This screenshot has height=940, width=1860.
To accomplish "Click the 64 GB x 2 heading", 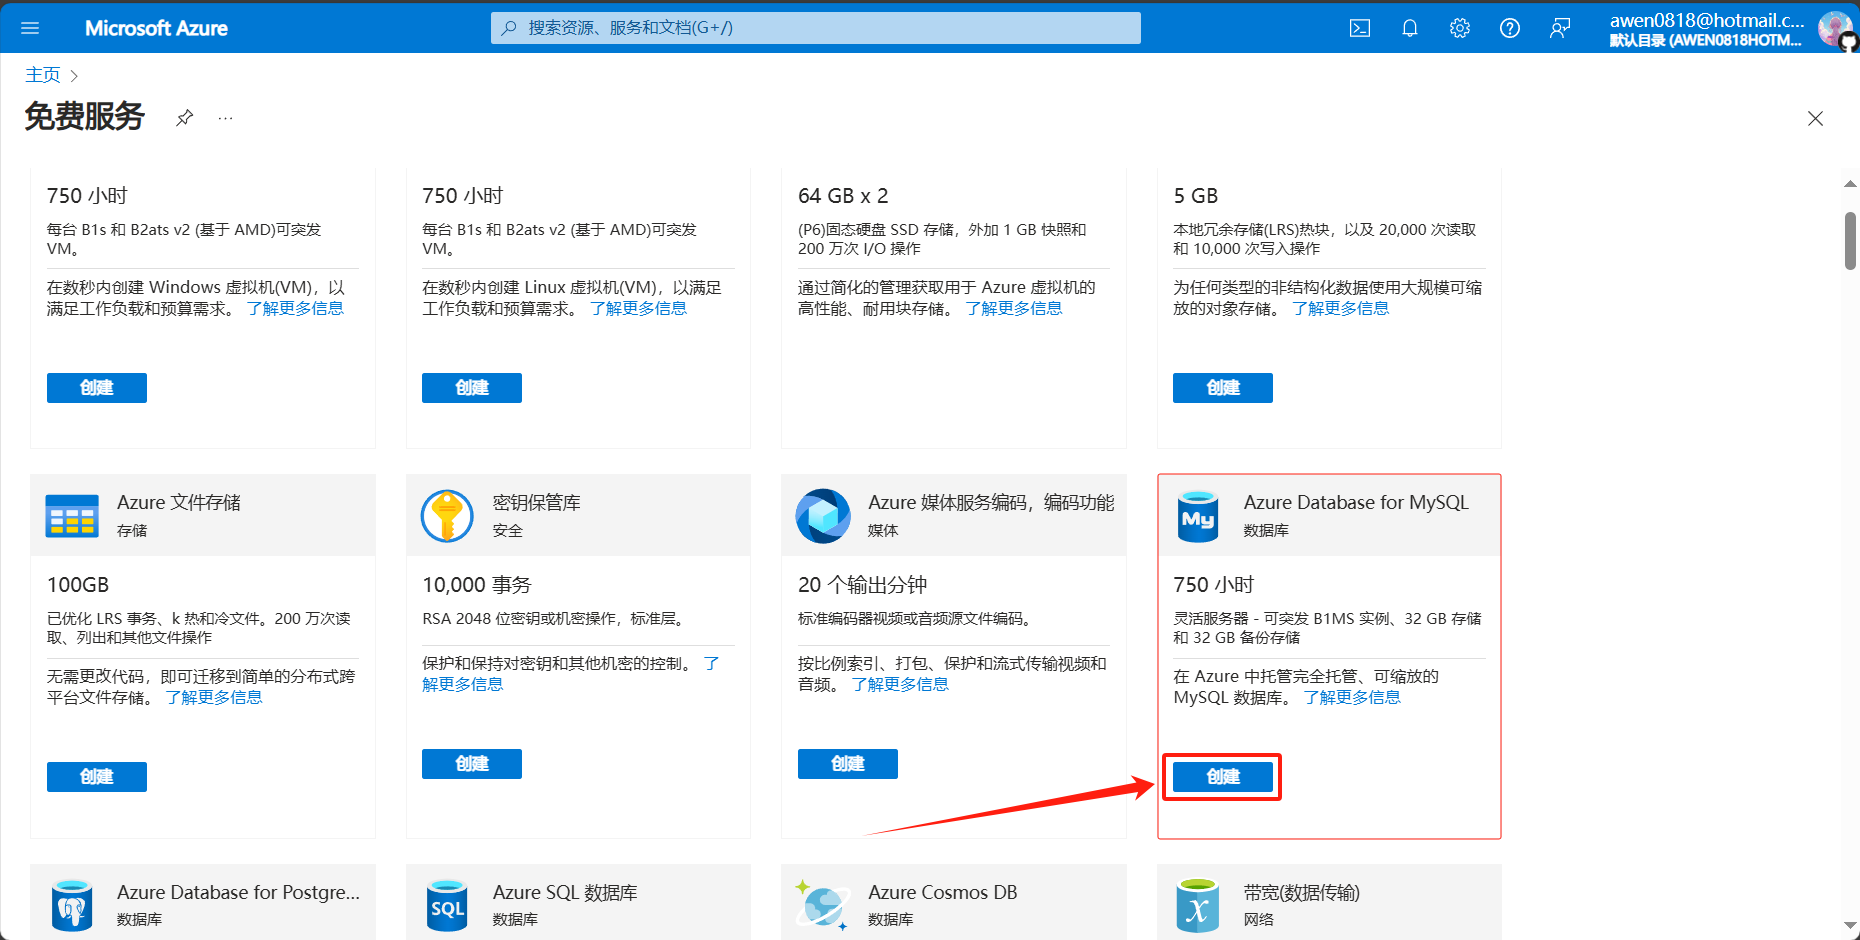I will (x=843, y=196).
